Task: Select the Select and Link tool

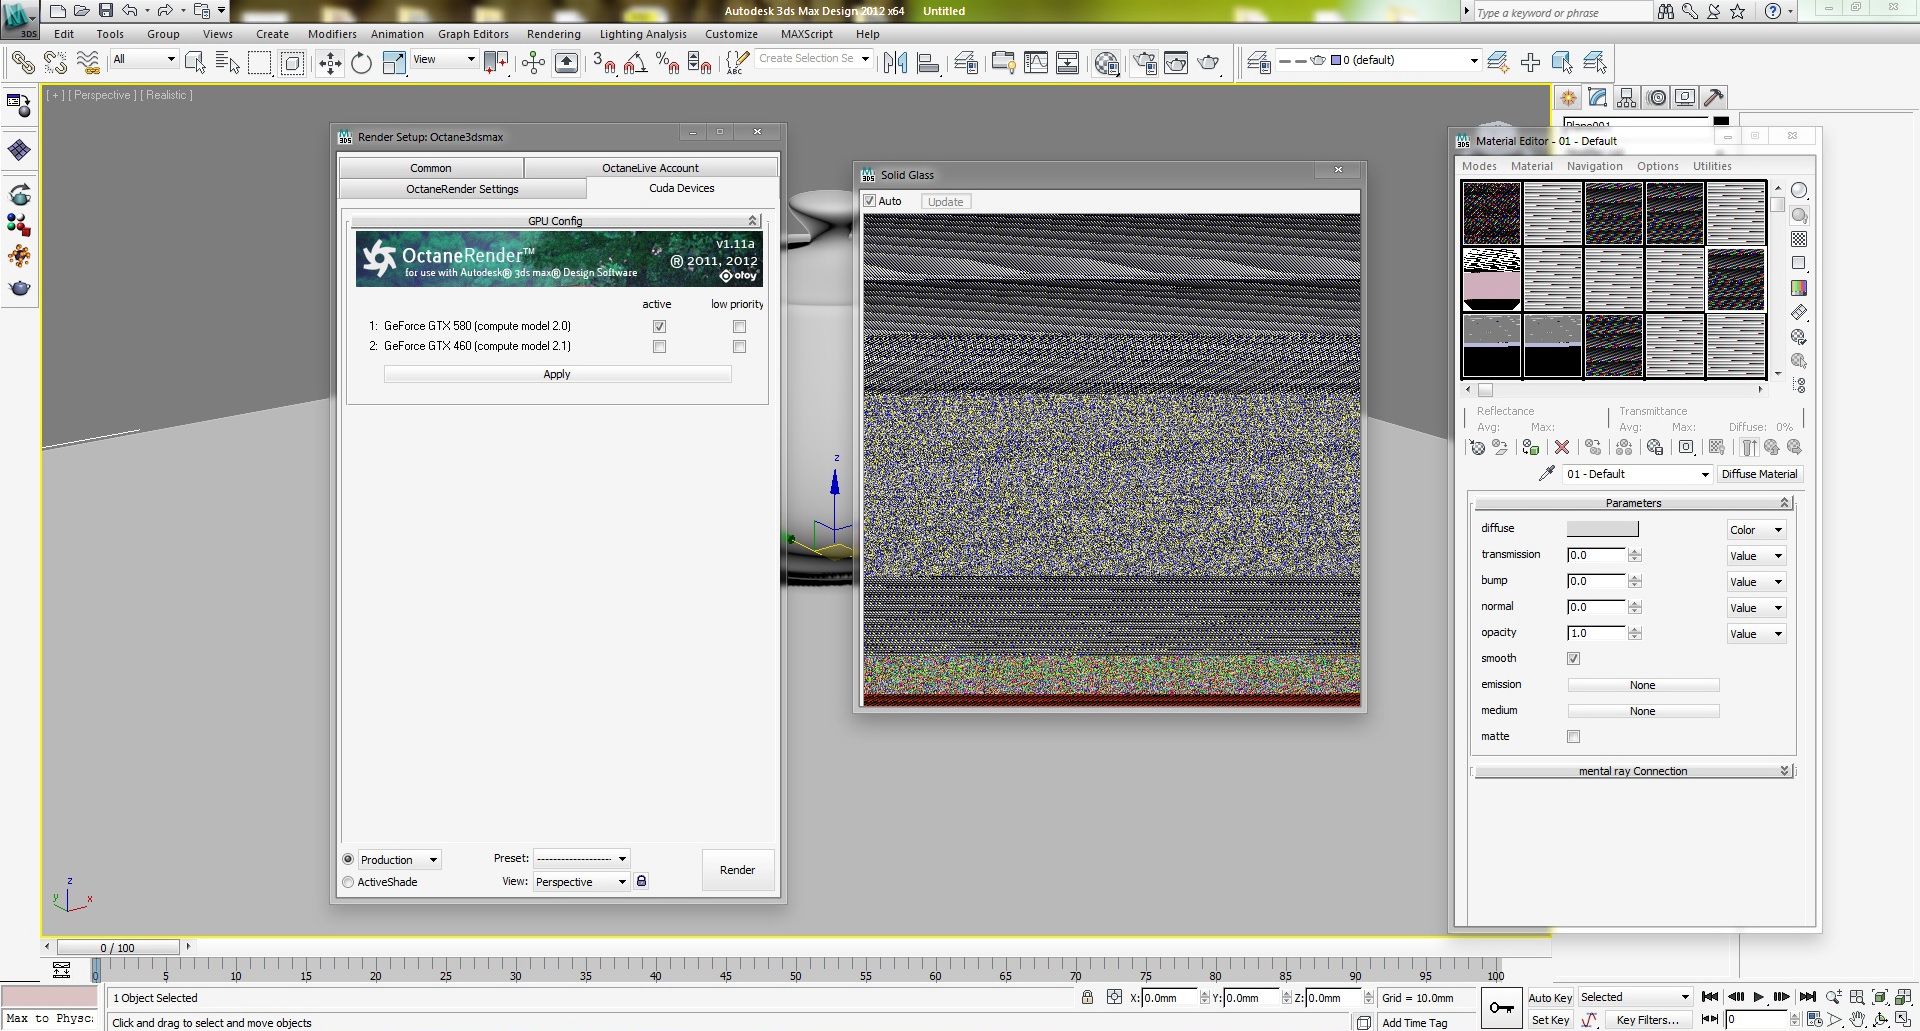Action: coord(22,63)
